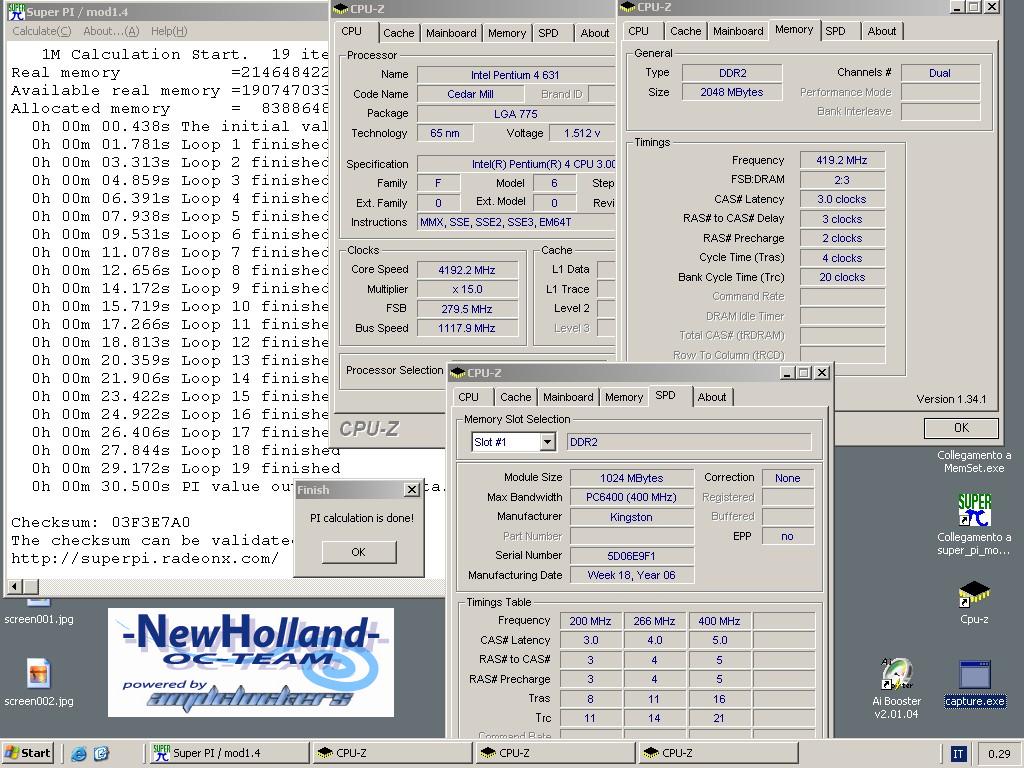Viewport: 1024px width, 768px height.
Task: Click Manufacturing Date Week 18 field
Action: [632, 575]
